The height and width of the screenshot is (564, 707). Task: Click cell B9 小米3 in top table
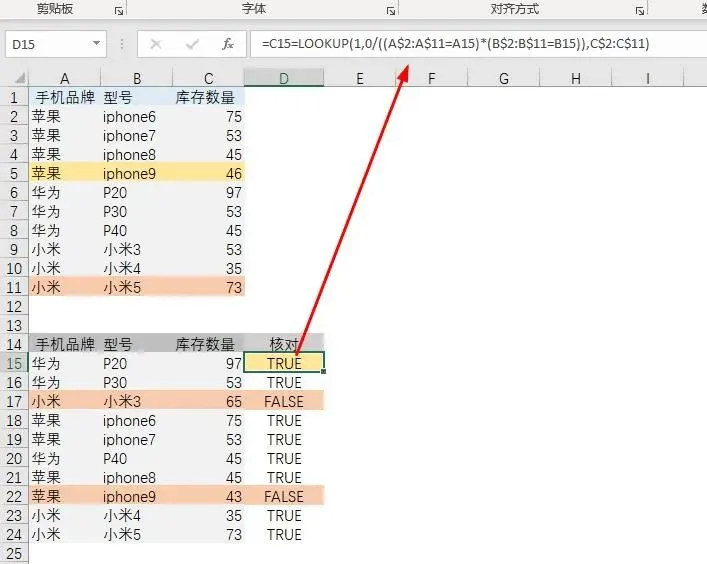click(137, 249)
